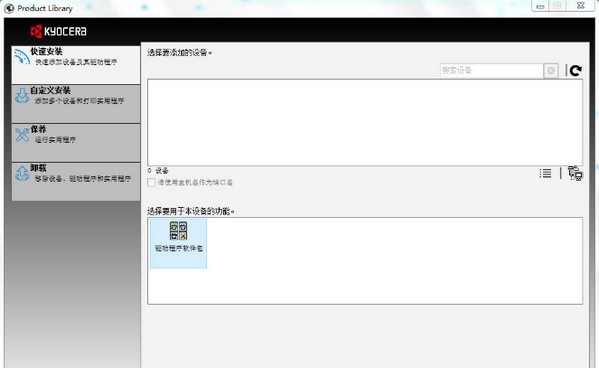
Task: Open the 卸载 uninstall tab
Action: [76, 182]
